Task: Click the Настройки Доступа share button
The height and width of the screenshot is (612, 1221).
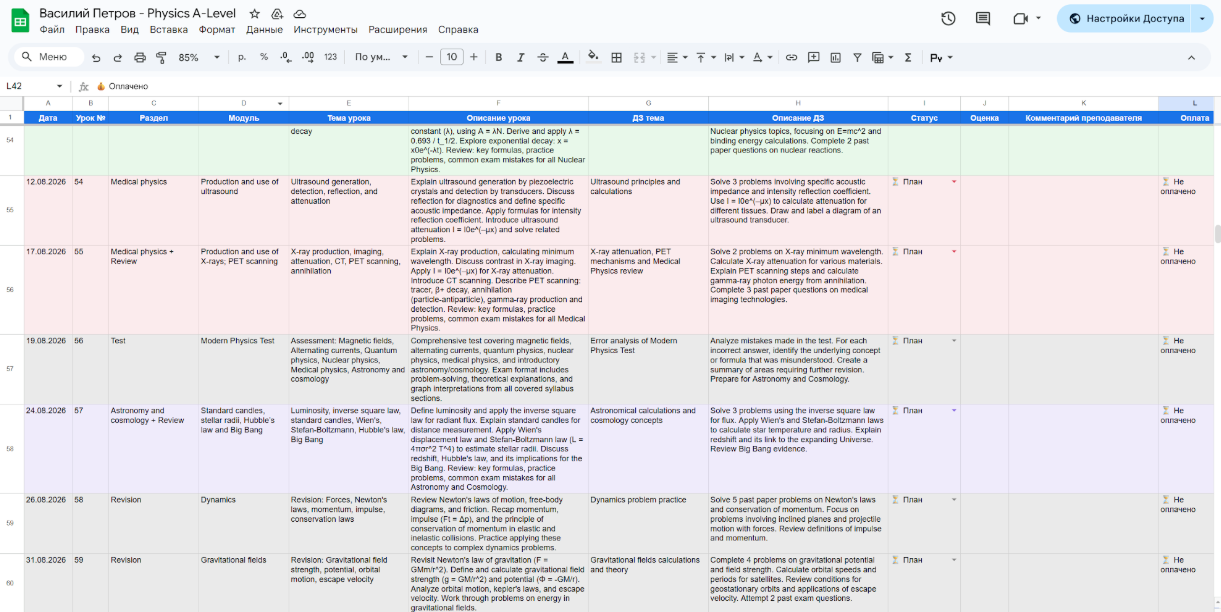Action: [1126, 18]
